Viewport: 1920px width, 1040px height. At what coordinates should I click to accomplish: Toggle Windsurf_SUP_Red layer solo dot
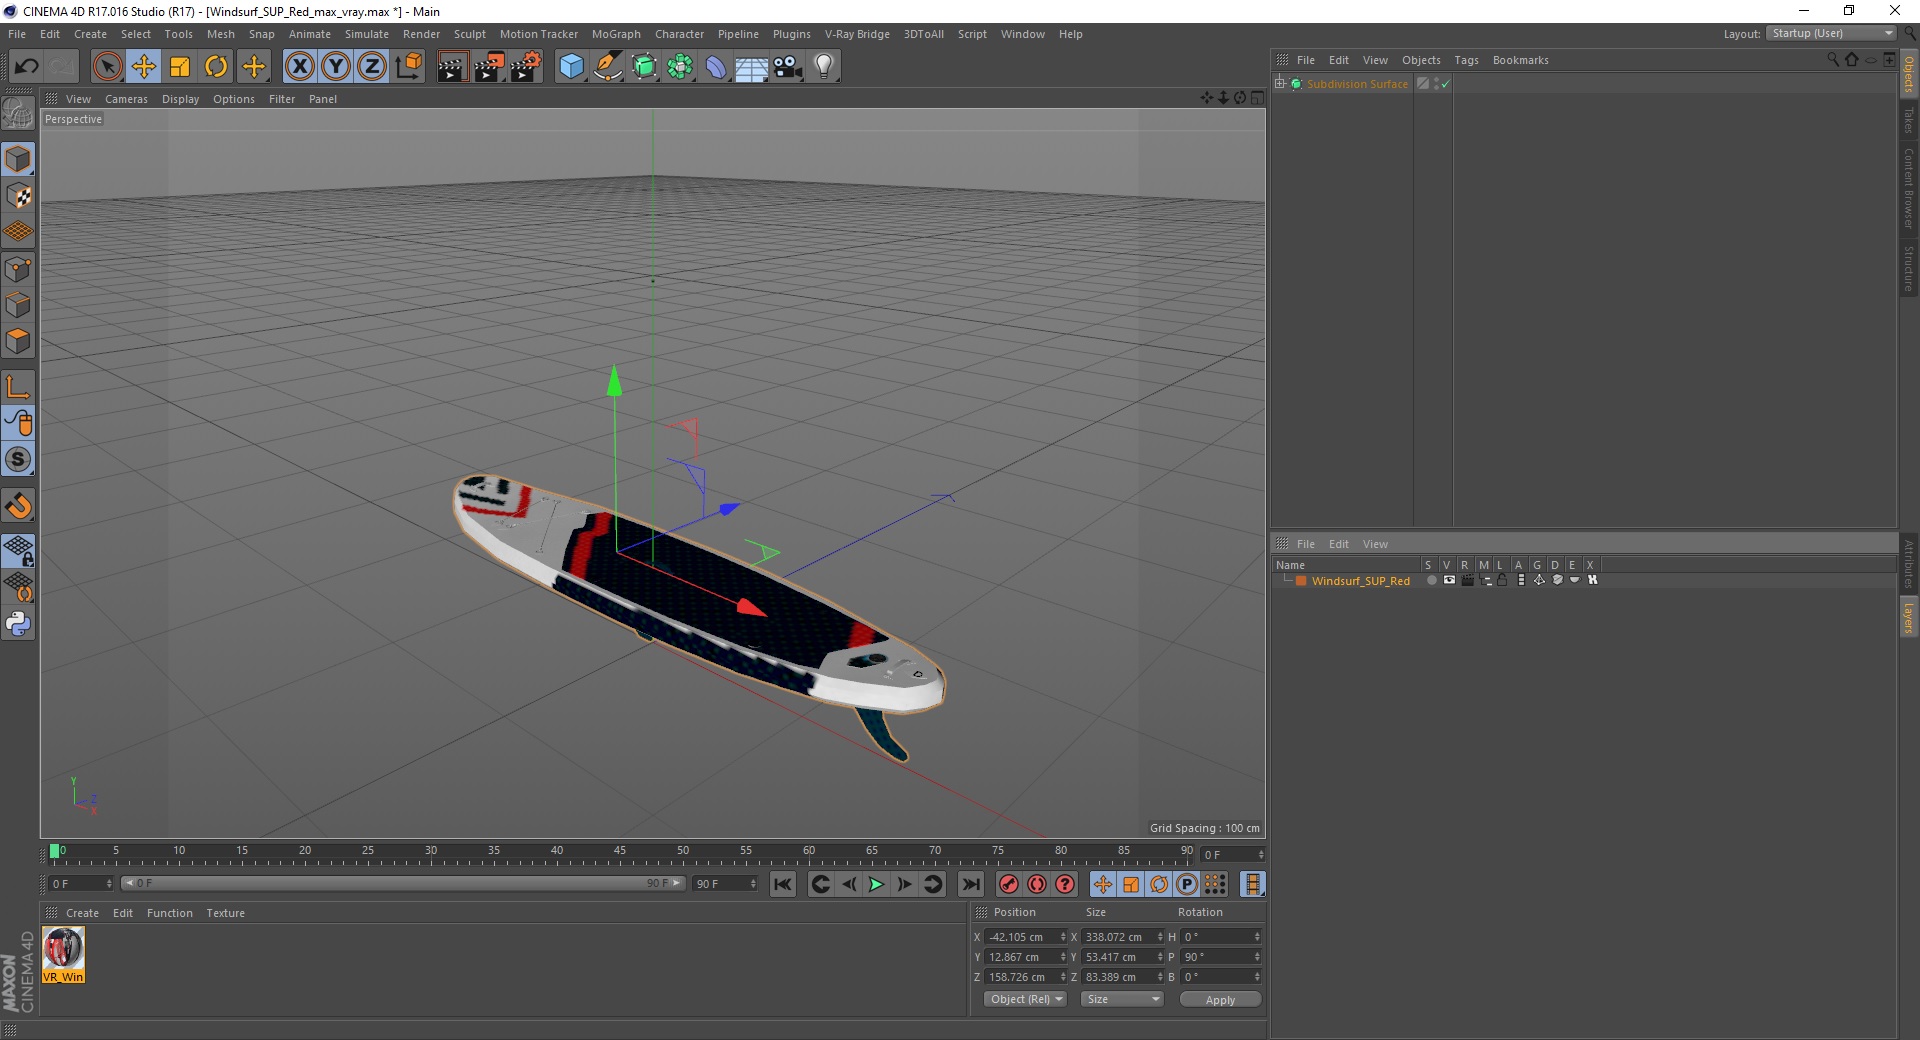[1431, 580]
